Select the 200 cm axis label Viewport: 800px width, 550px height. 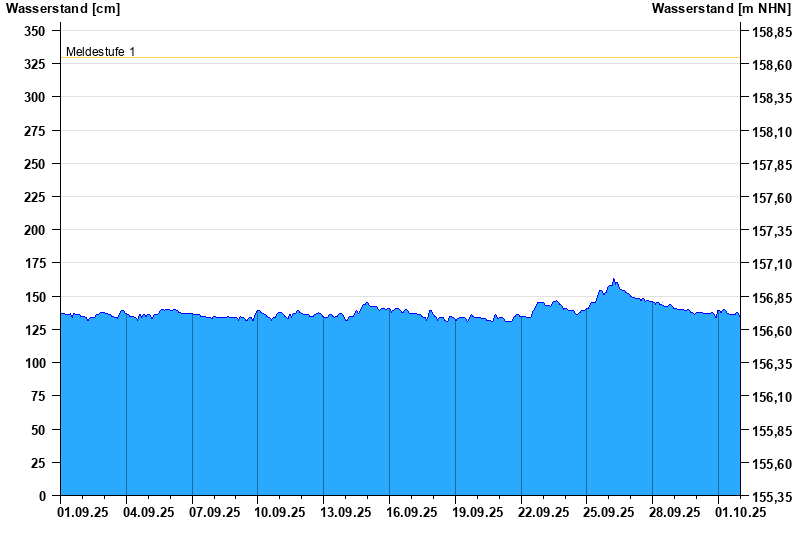point(35,230)
